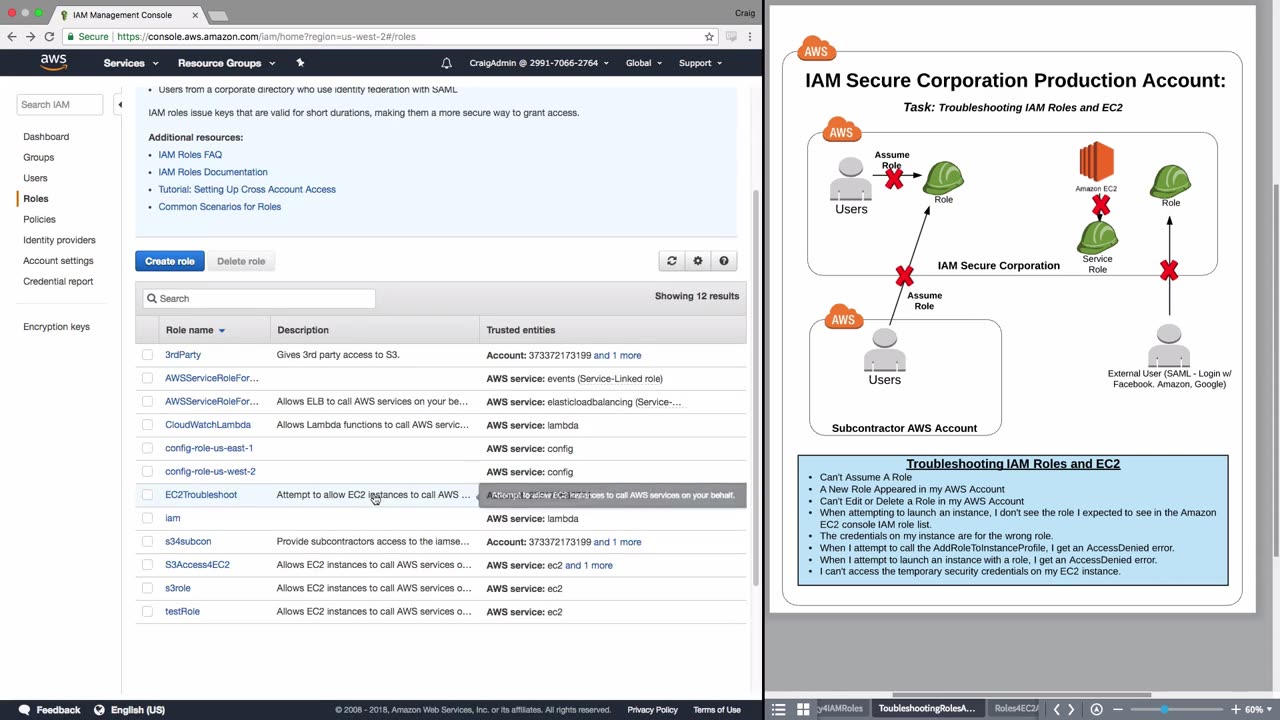Viewport: 1280px width, 720px height.
Task: Go to previous page arrow in diagram app
Action: [x=1056, y=709]
